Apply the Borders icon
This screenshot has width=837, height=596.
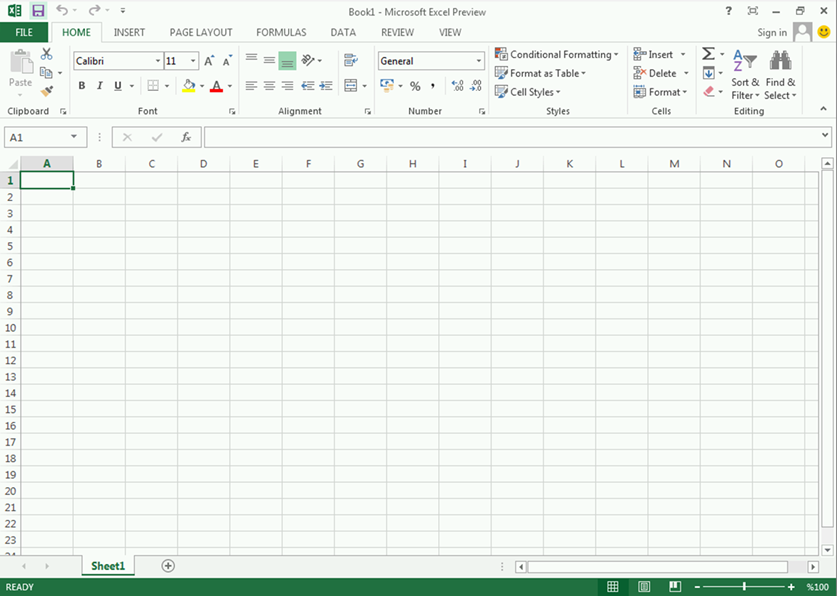pos(153,85)
